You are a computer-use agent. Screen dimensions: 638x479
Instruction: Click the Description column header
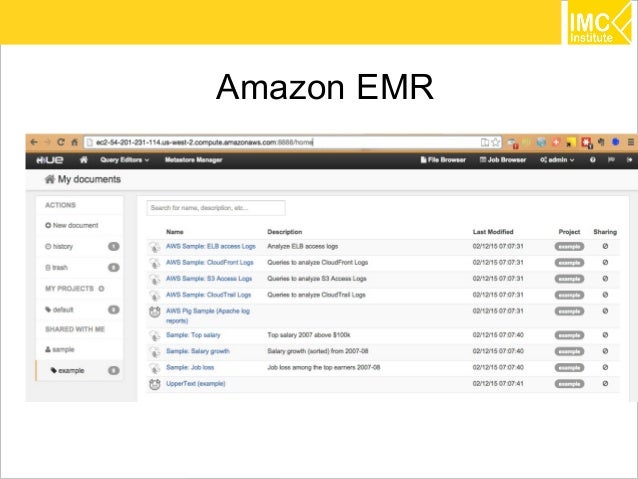[285, 232]
